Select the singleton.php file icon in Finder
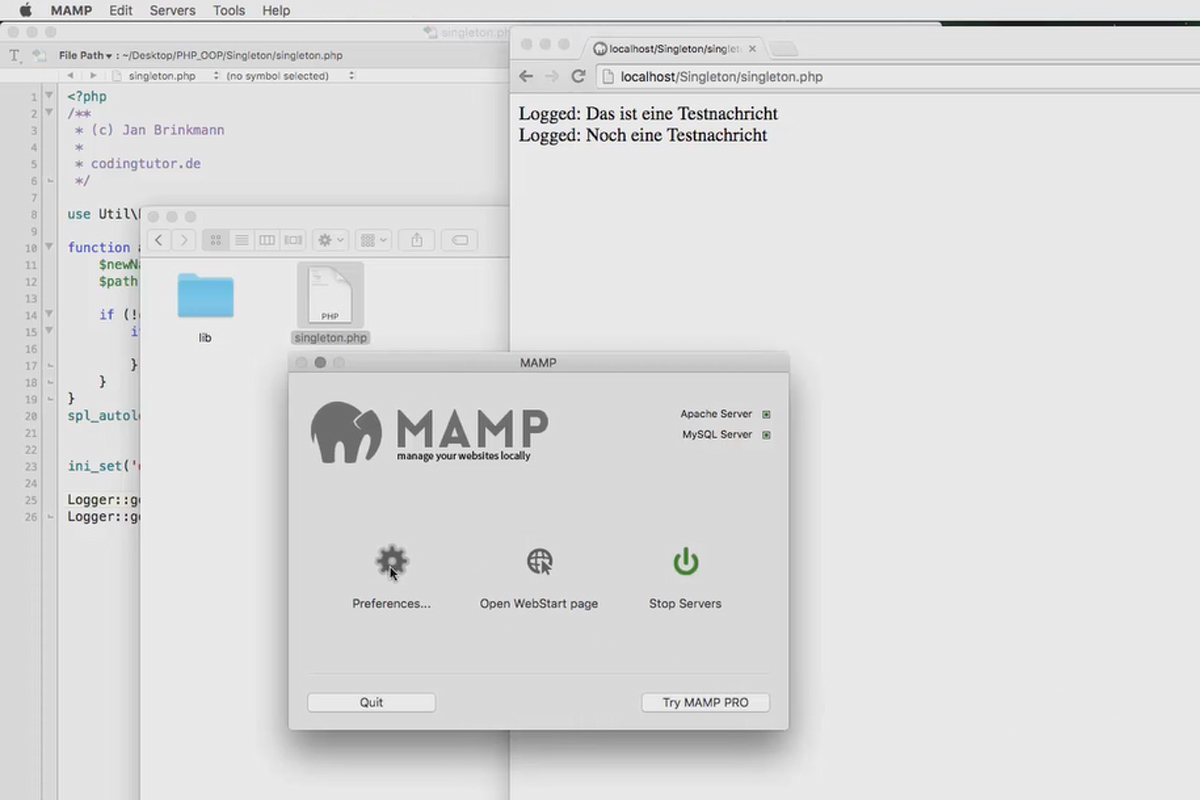Image resolution: width=1200 pixels, height=800 pixels. pos(330,294)
